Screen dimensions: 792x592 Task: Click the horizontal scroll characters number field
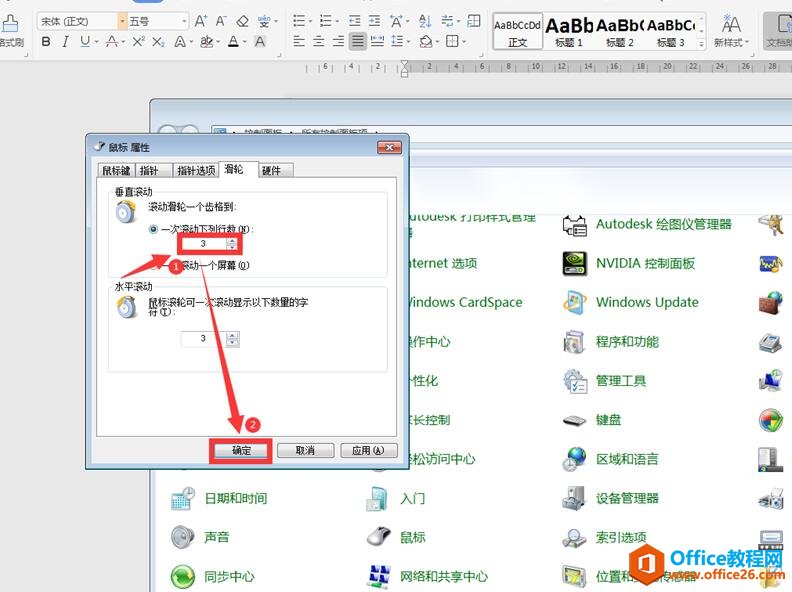204,339
